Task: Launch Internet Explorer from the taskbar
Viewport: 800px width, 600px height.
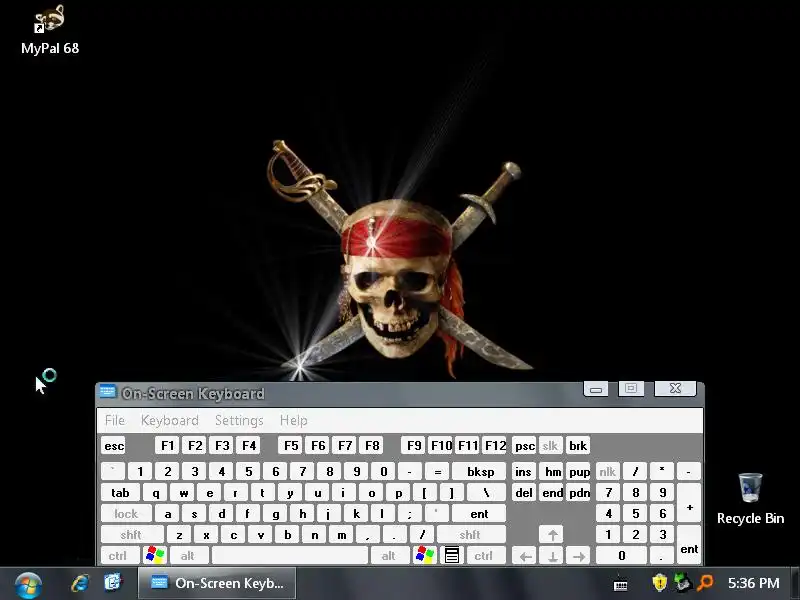Action: [80, 583]
